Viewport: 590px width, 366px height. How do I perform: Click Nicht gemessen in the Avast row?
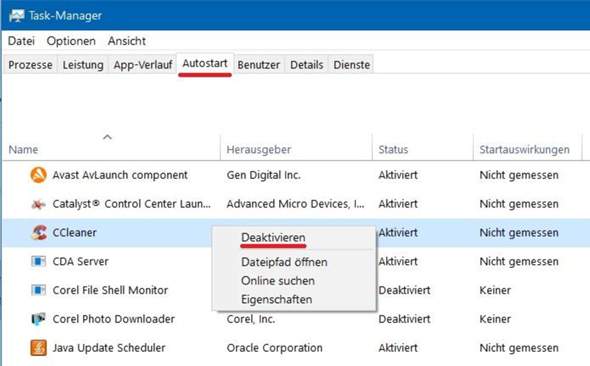519,175
